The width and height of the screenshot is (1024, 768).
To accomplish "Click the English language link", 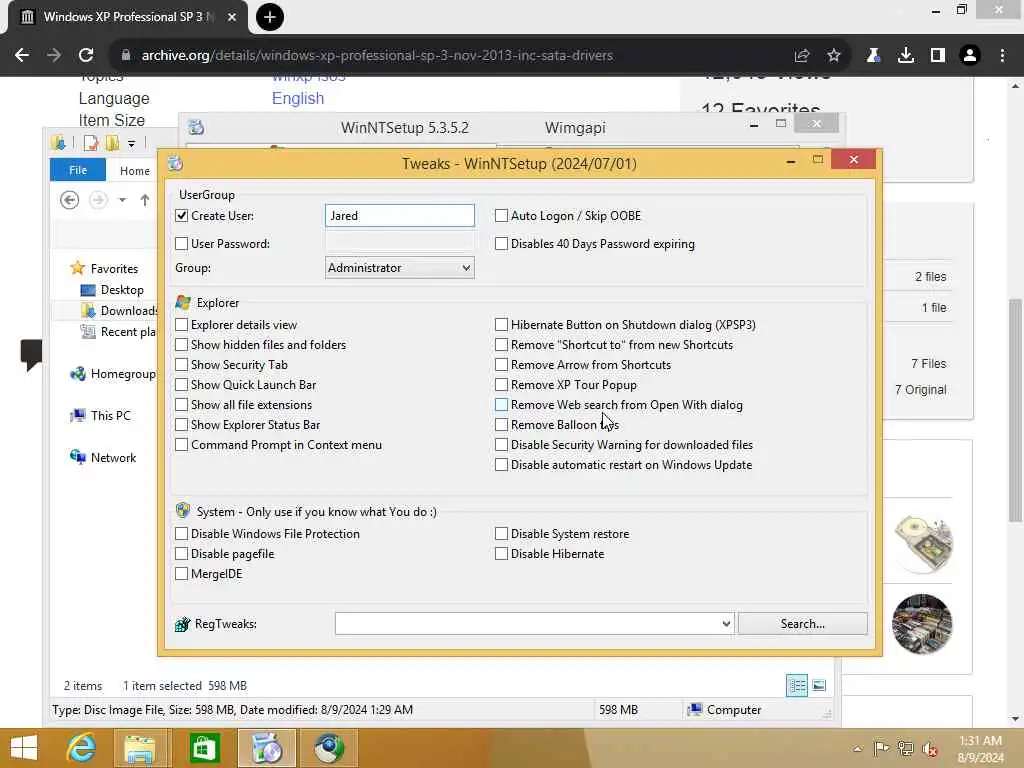I will point(298,98).
